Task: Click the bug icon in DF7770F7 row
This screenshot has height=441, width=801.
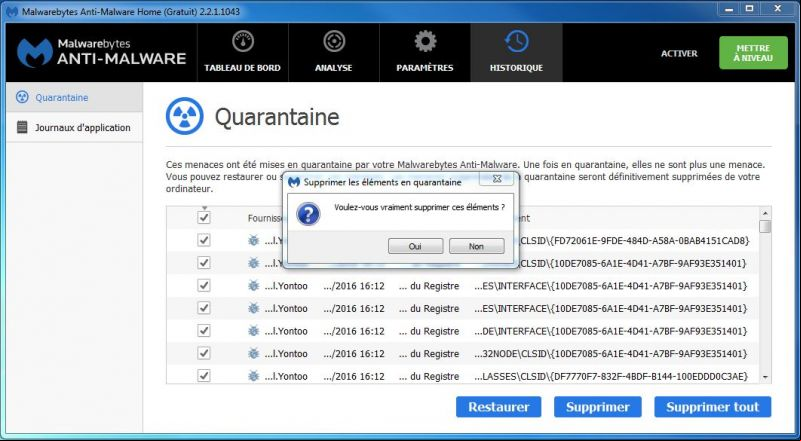Action: (253, 376)
